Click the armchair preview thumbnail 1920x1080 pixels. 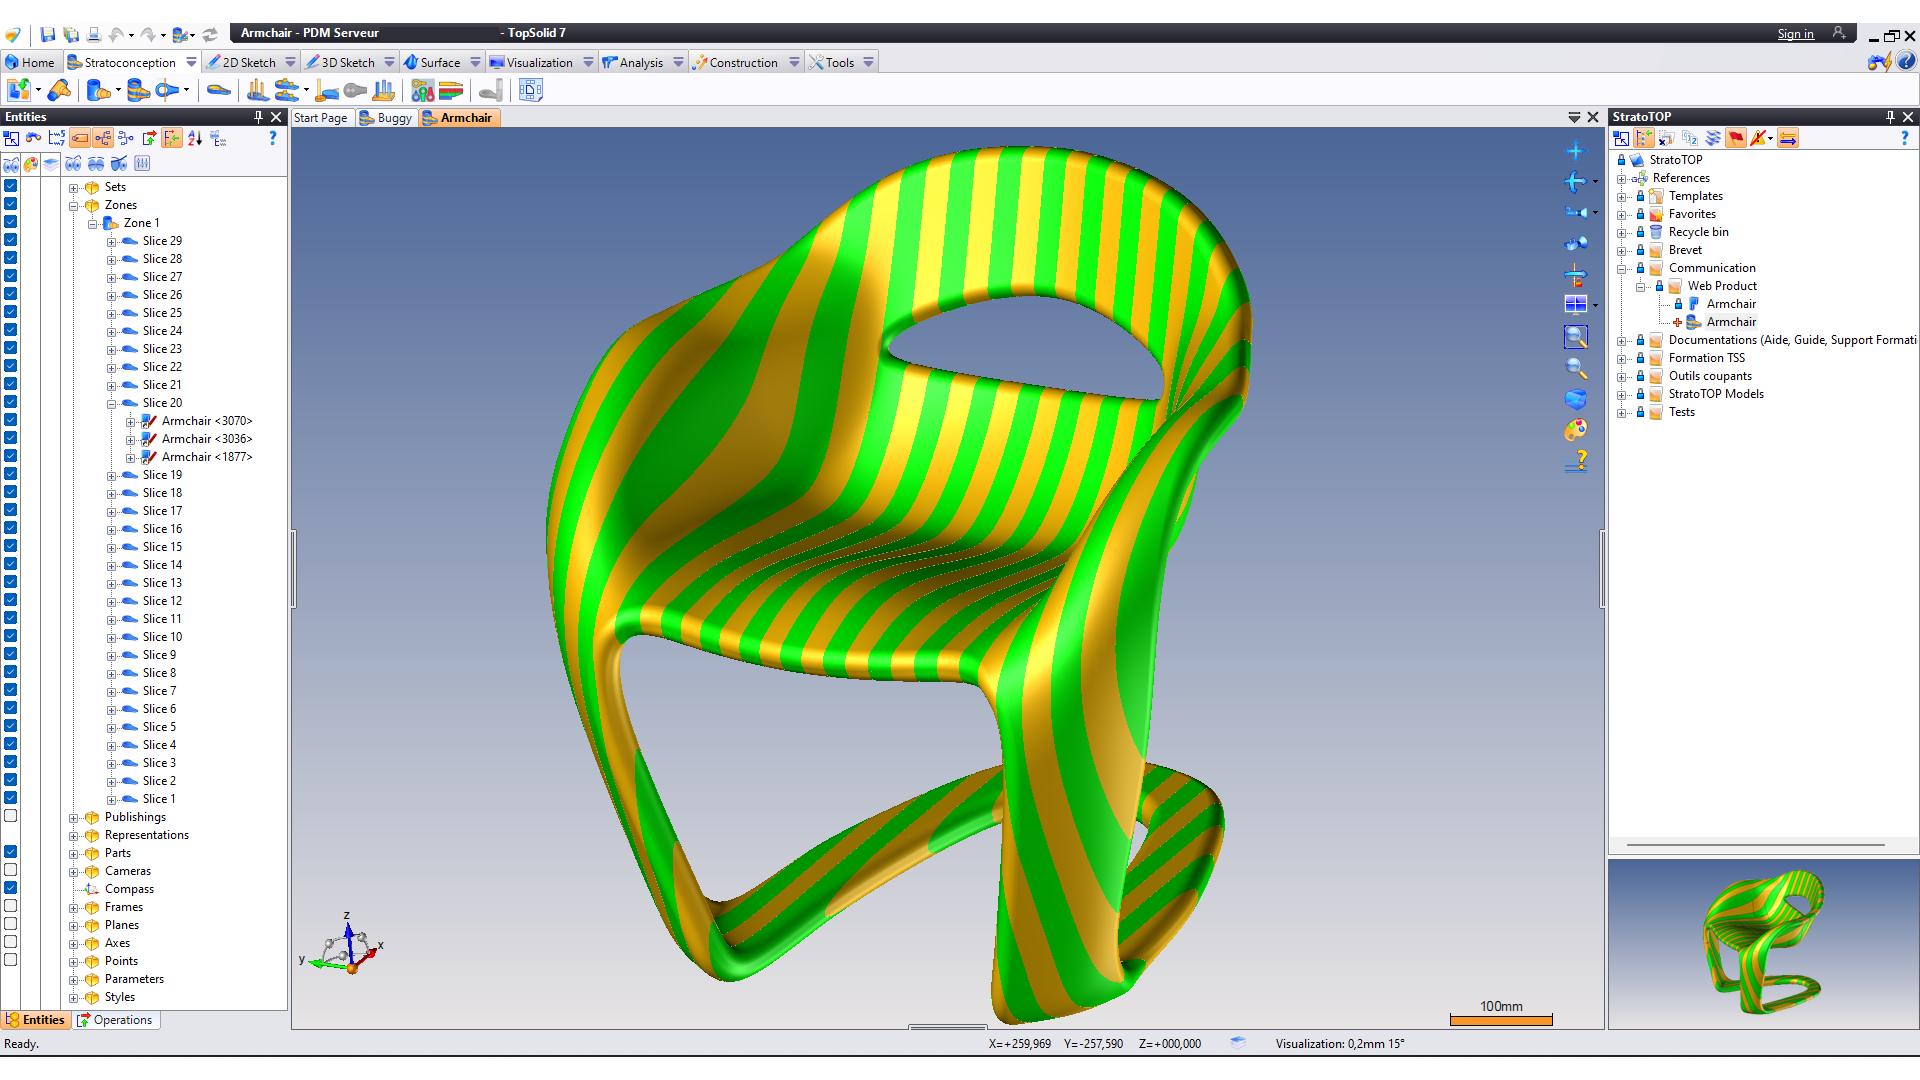click(x=1764, y=942)
